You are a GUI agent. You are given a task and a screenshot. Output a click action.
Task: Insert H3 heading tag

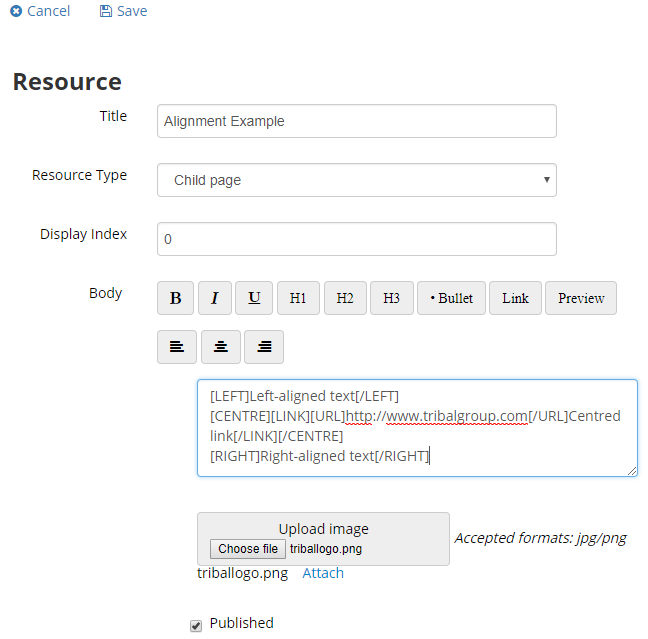[x=391, y=298]
